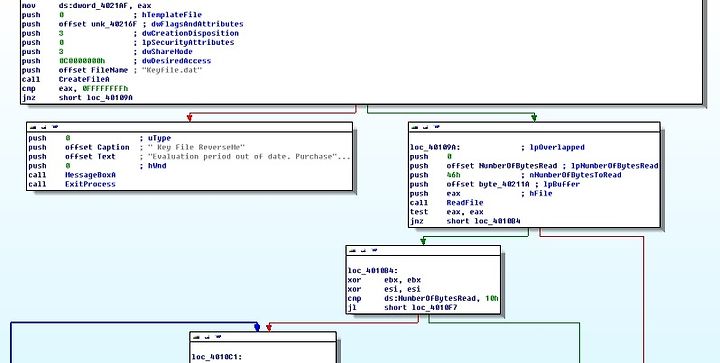Select the loc_4010C1 label line

click(x=216, y=357)
